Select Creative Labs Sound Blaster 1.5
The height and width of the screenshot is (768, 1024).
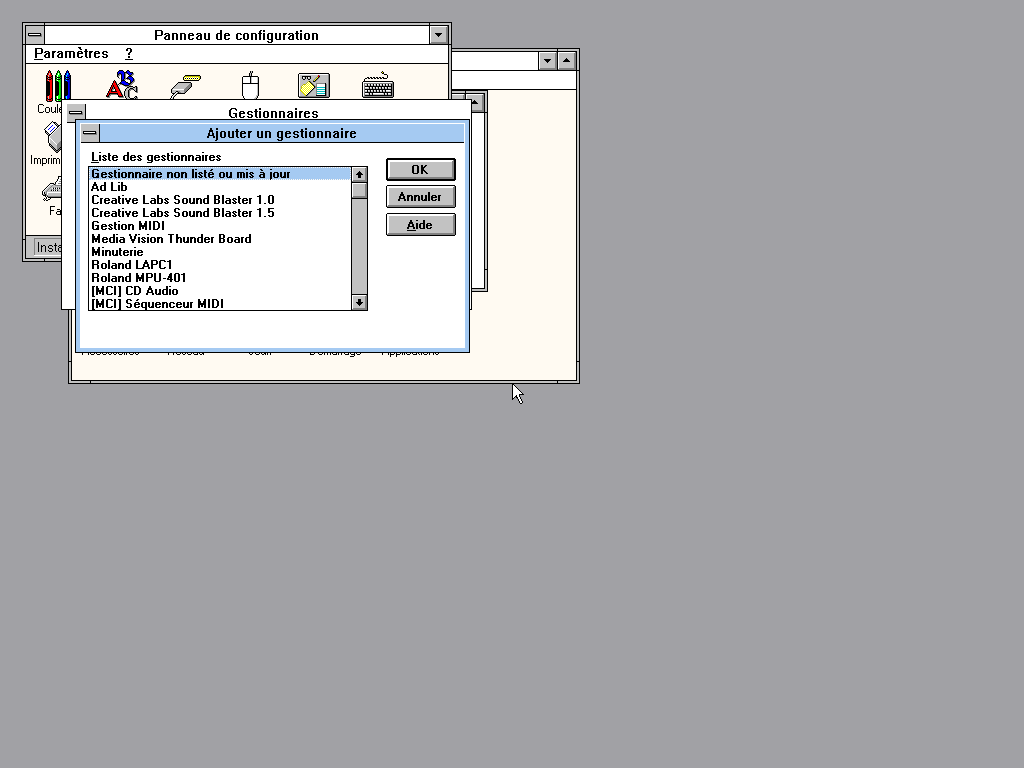pyautogui.click(x=220, y=213)
